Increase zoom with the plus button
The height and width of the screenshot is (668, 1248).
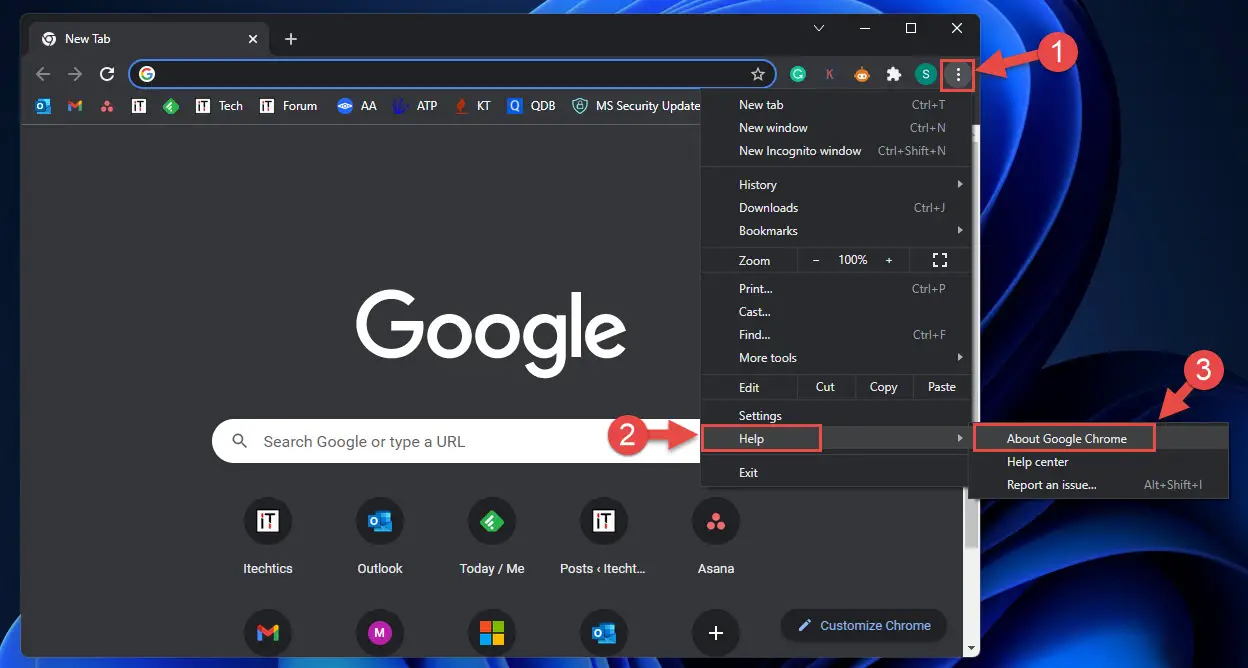coord(889,260)
